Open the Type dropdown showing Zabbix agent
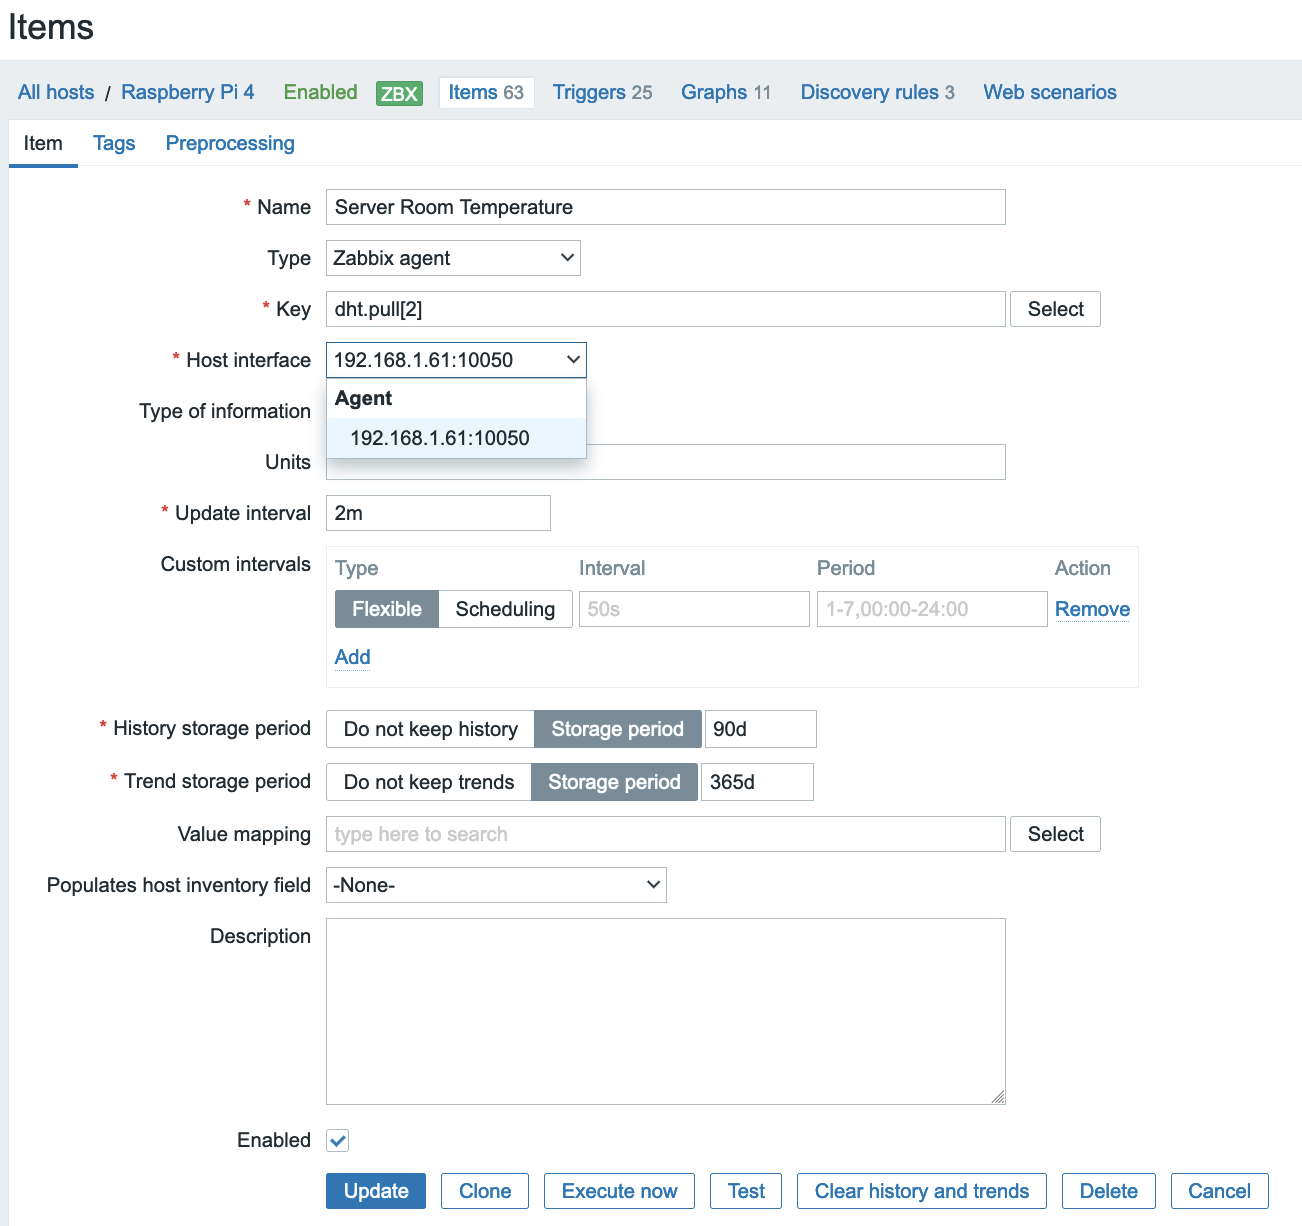This screenshot has height=1226, width=1302. [x=453, y=258]
